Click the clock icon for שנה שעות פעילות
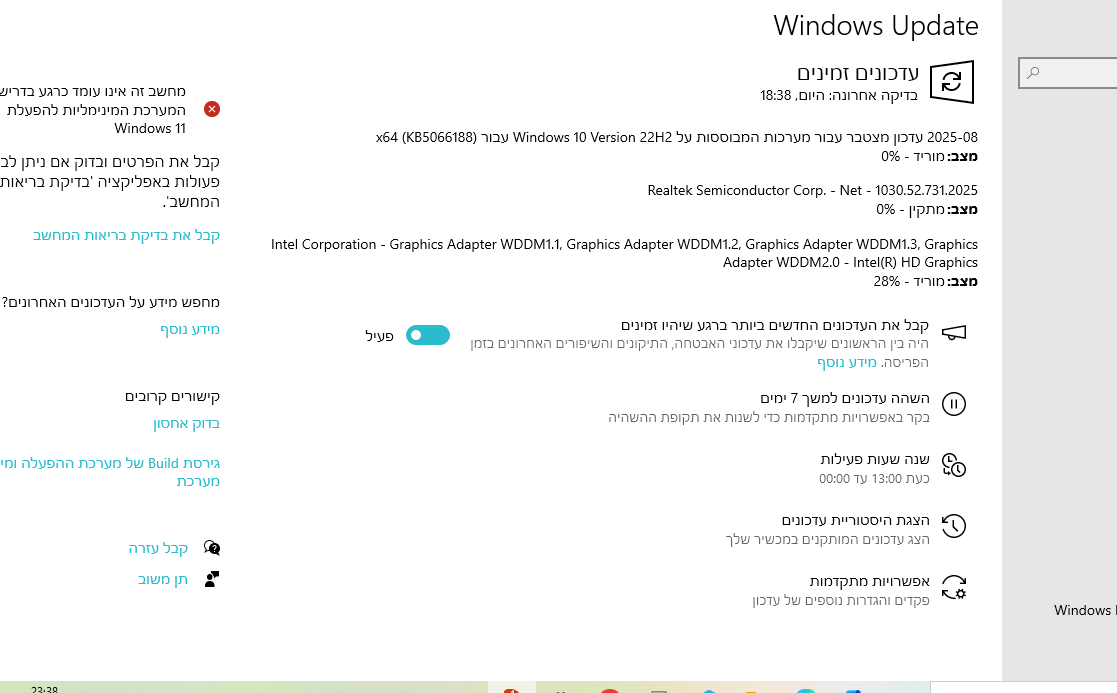Screen dimensions: 1117x693 pyautogui.click(x=954, y=465)
